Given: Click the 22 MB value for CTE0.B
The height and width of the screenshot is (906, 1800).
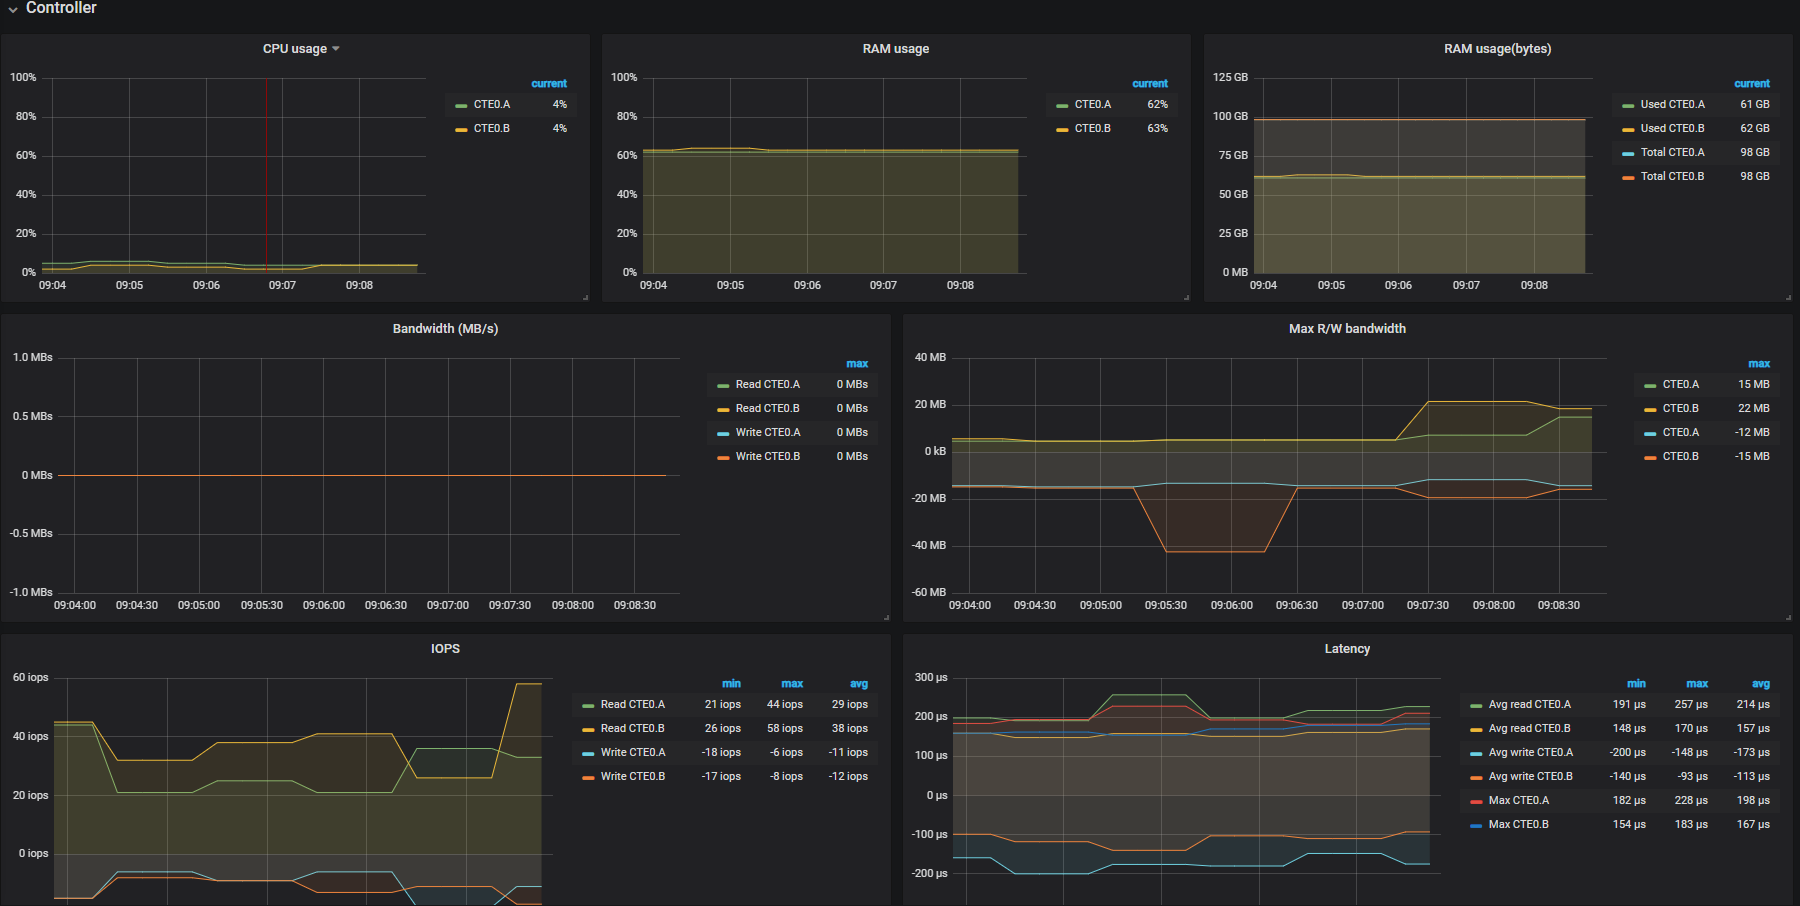Looking at the screenshot, I should coord(1754,409).
